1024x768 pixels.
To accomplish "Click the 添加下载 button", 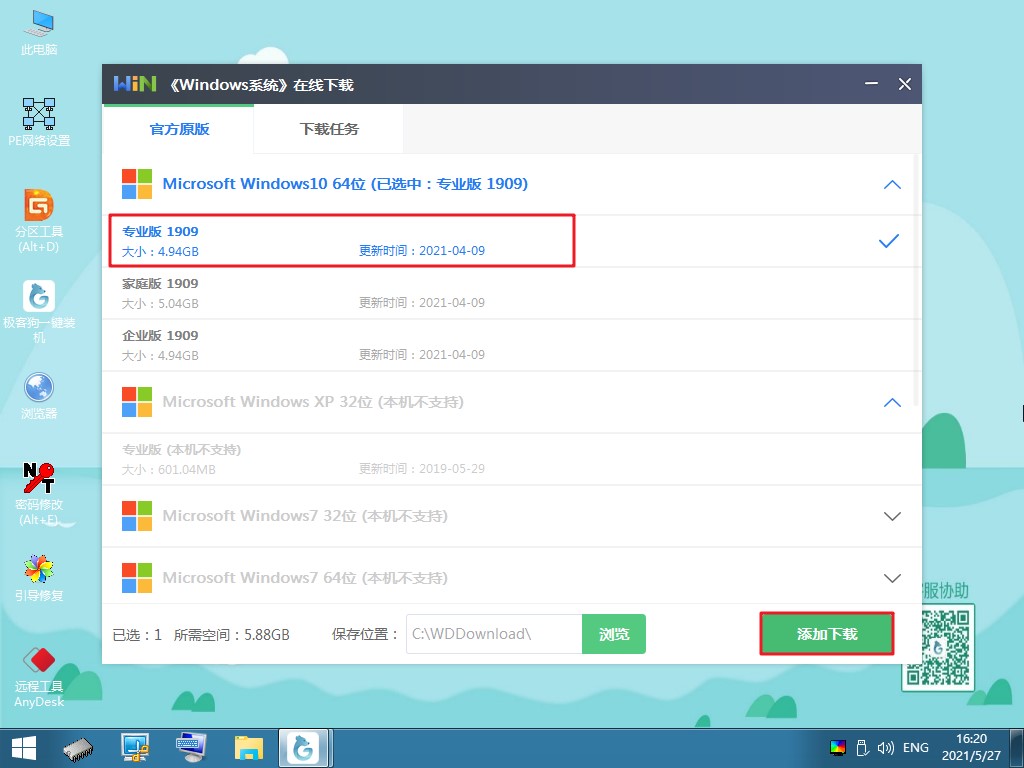I will [827, 633].
